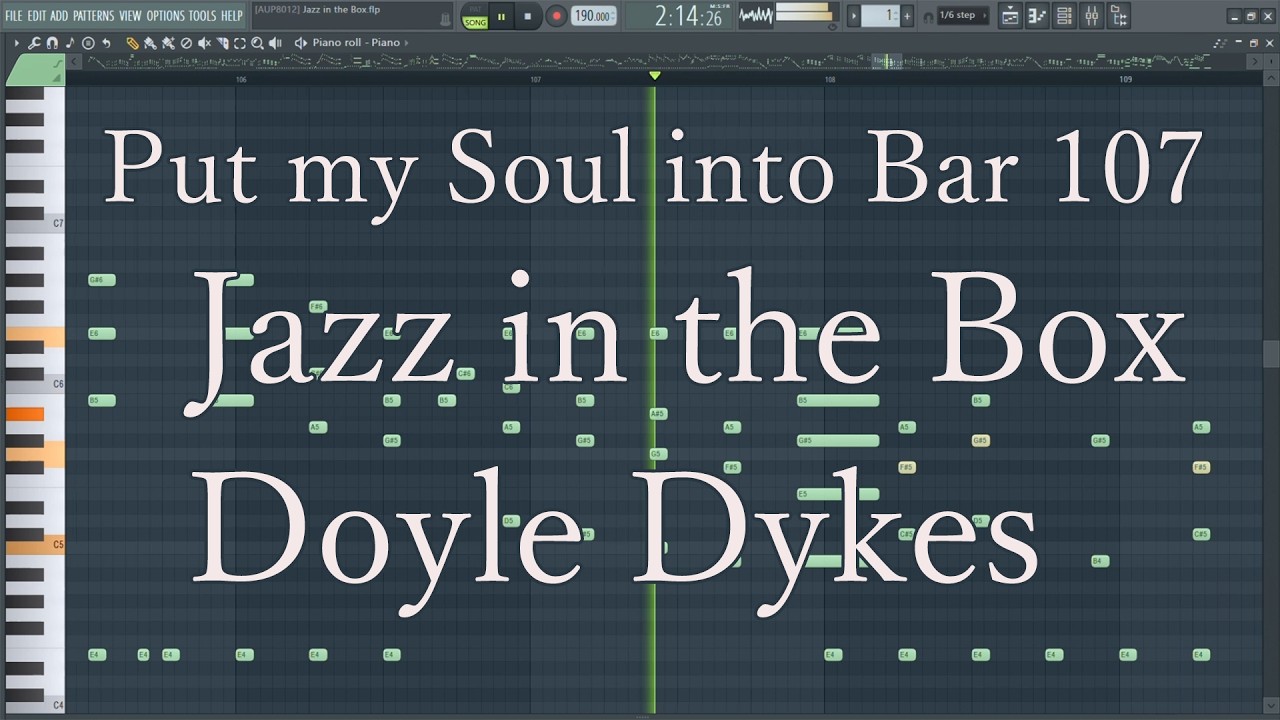Viewport: 1280px width, 720px height.
Task: Open the Mixer view icon
Action: pyautogui.click(x=1092, y=16)
